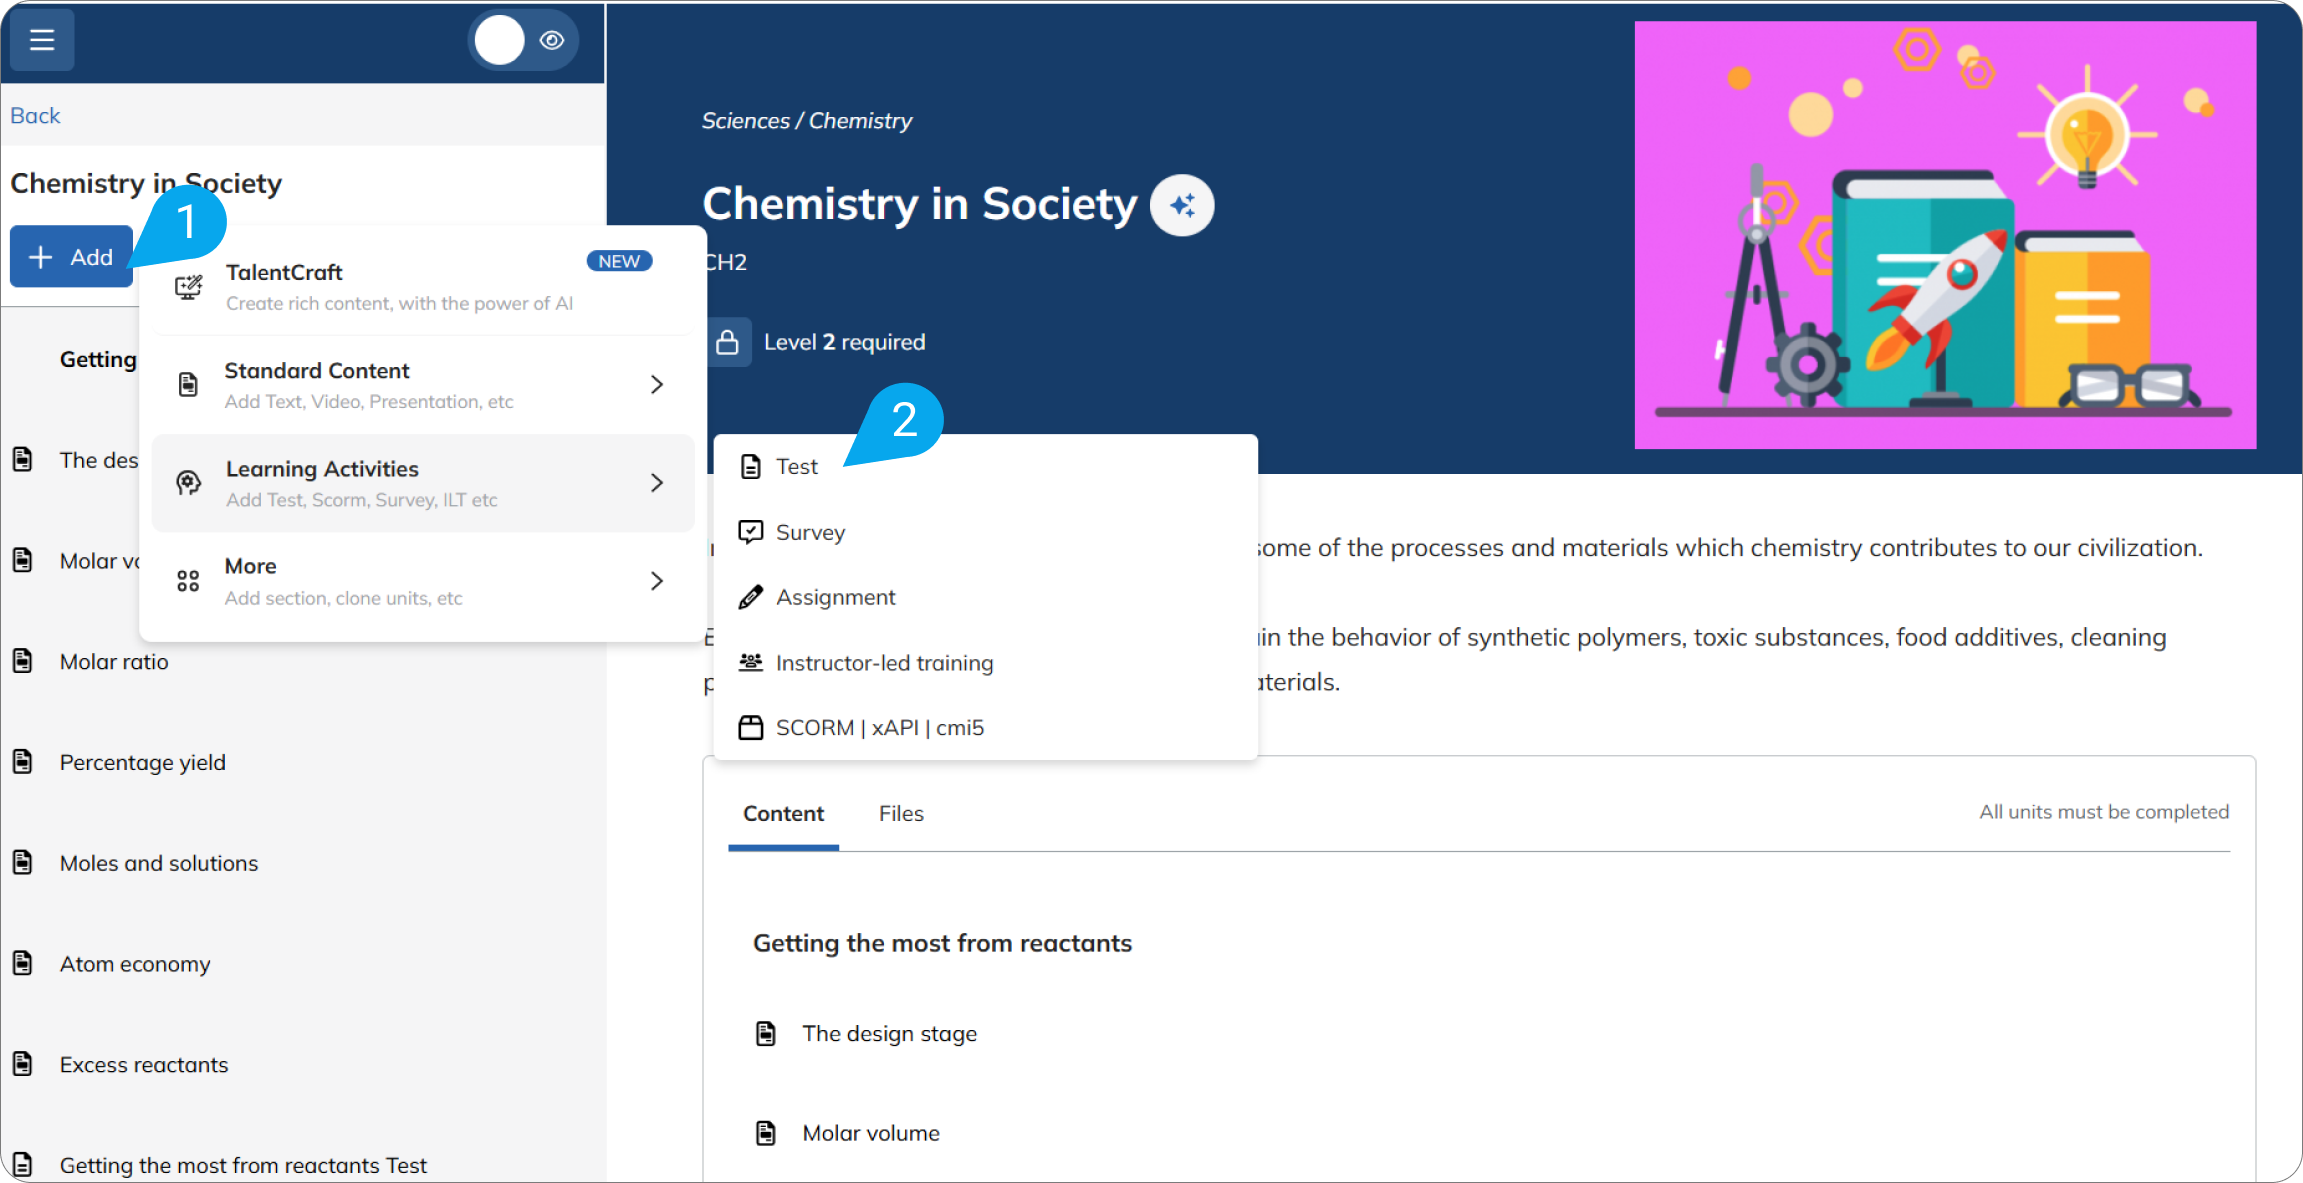Open Percentage yield unit in sidebar
The height and width of the screenshot is (1183, 2303).
[x=142, y=762]
